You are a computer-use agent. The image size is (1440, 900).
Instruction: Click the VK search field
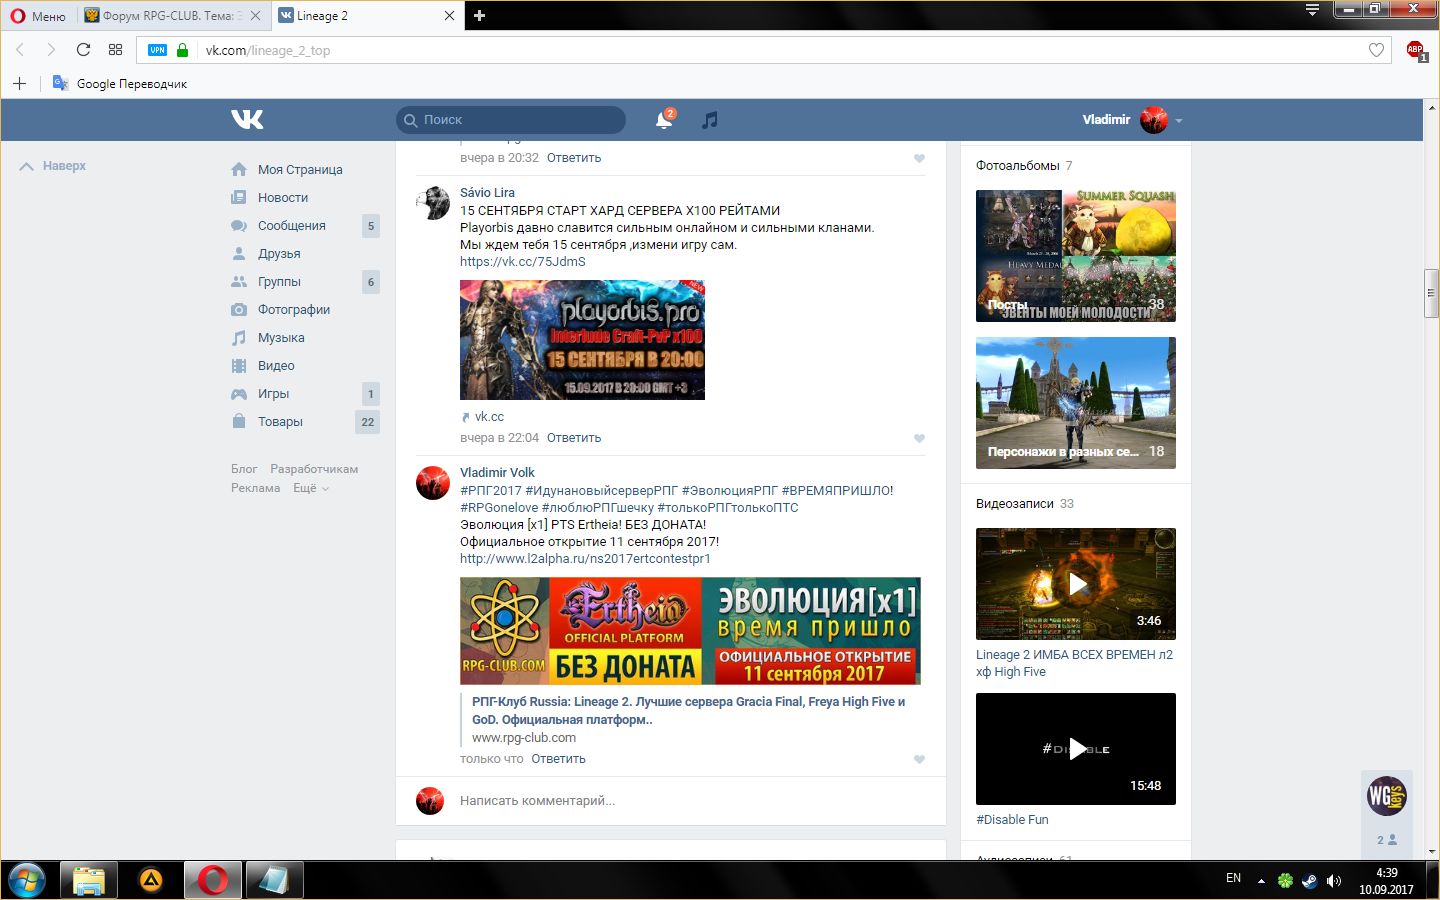511,120
